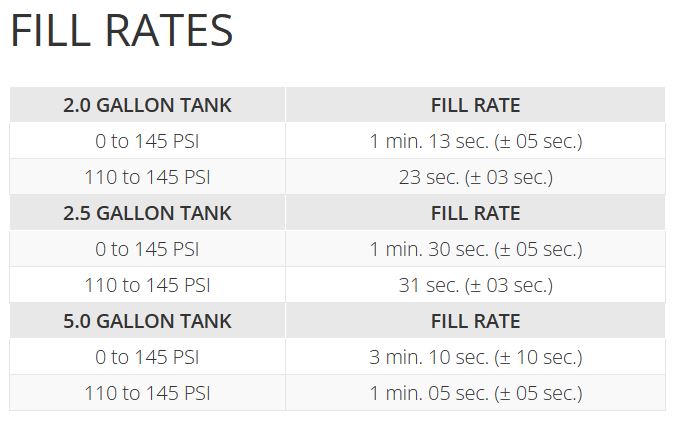Select the 1 min. 05 sec. fill rate cell

coord(475,393)
